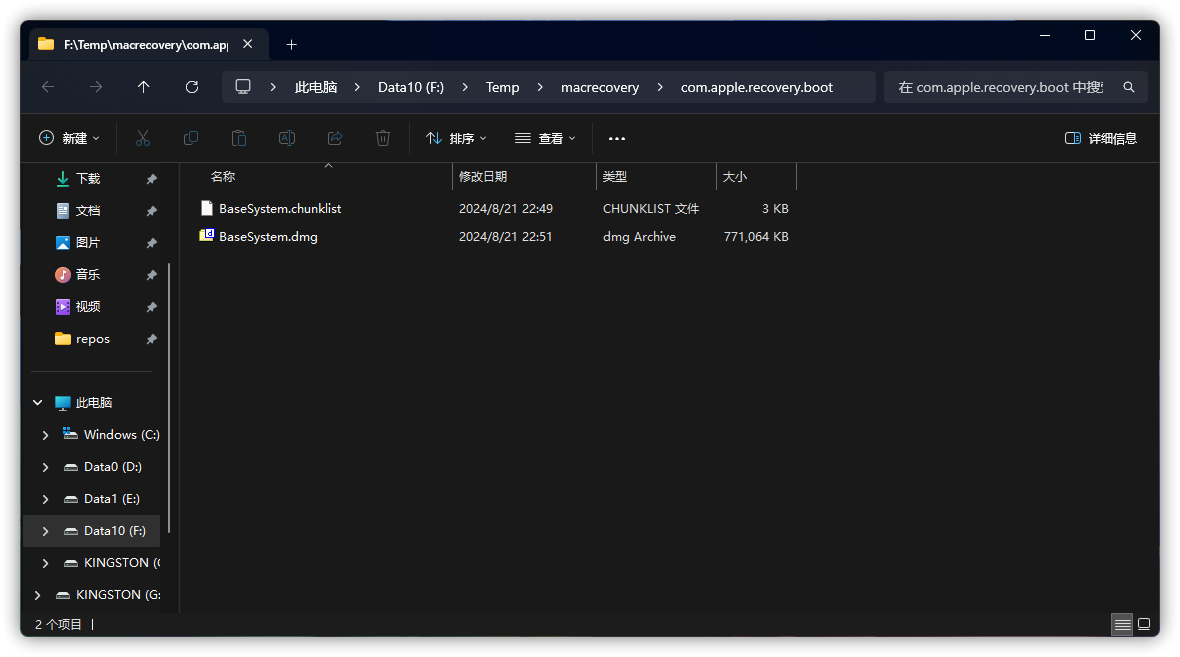
Task: Open a new File Explorer tab
Action: coord(291,44)
